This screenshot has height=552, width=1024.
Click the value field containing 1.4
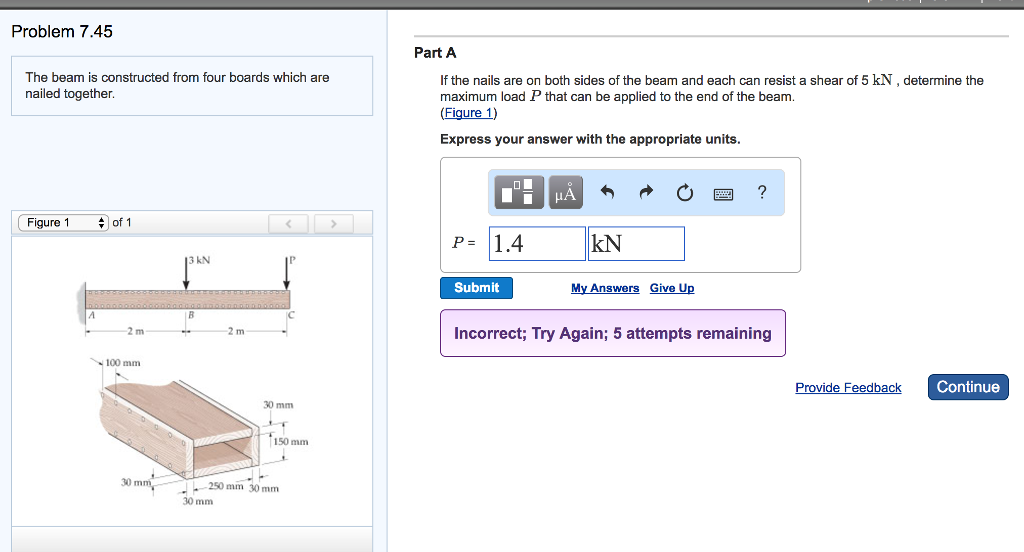click(537, 243)
